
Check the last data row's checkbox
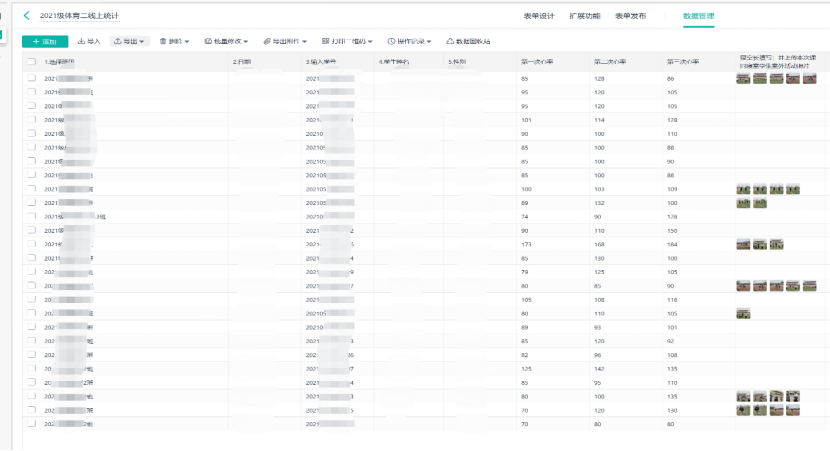pos(32,424)
